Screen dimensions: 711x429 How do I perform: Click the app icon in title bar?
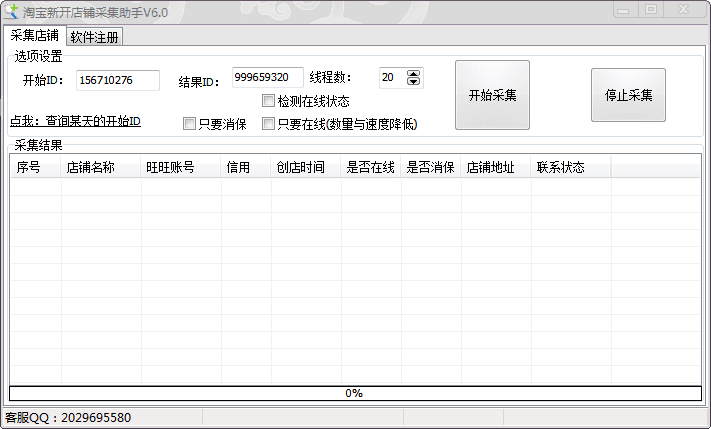(x=10, y=11)
